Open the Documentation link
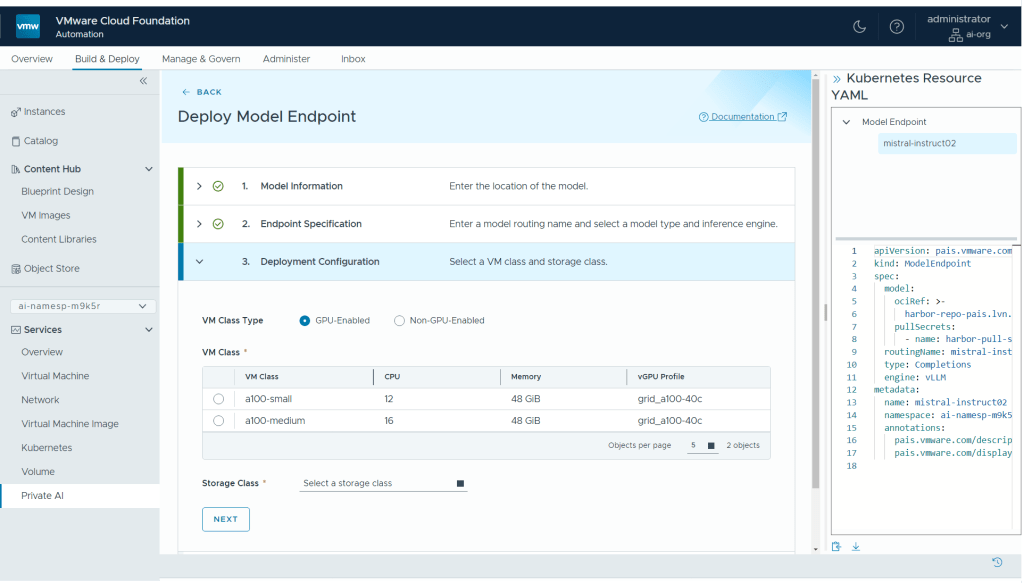This screenshot has width=1024, height=583. [743, 117]
